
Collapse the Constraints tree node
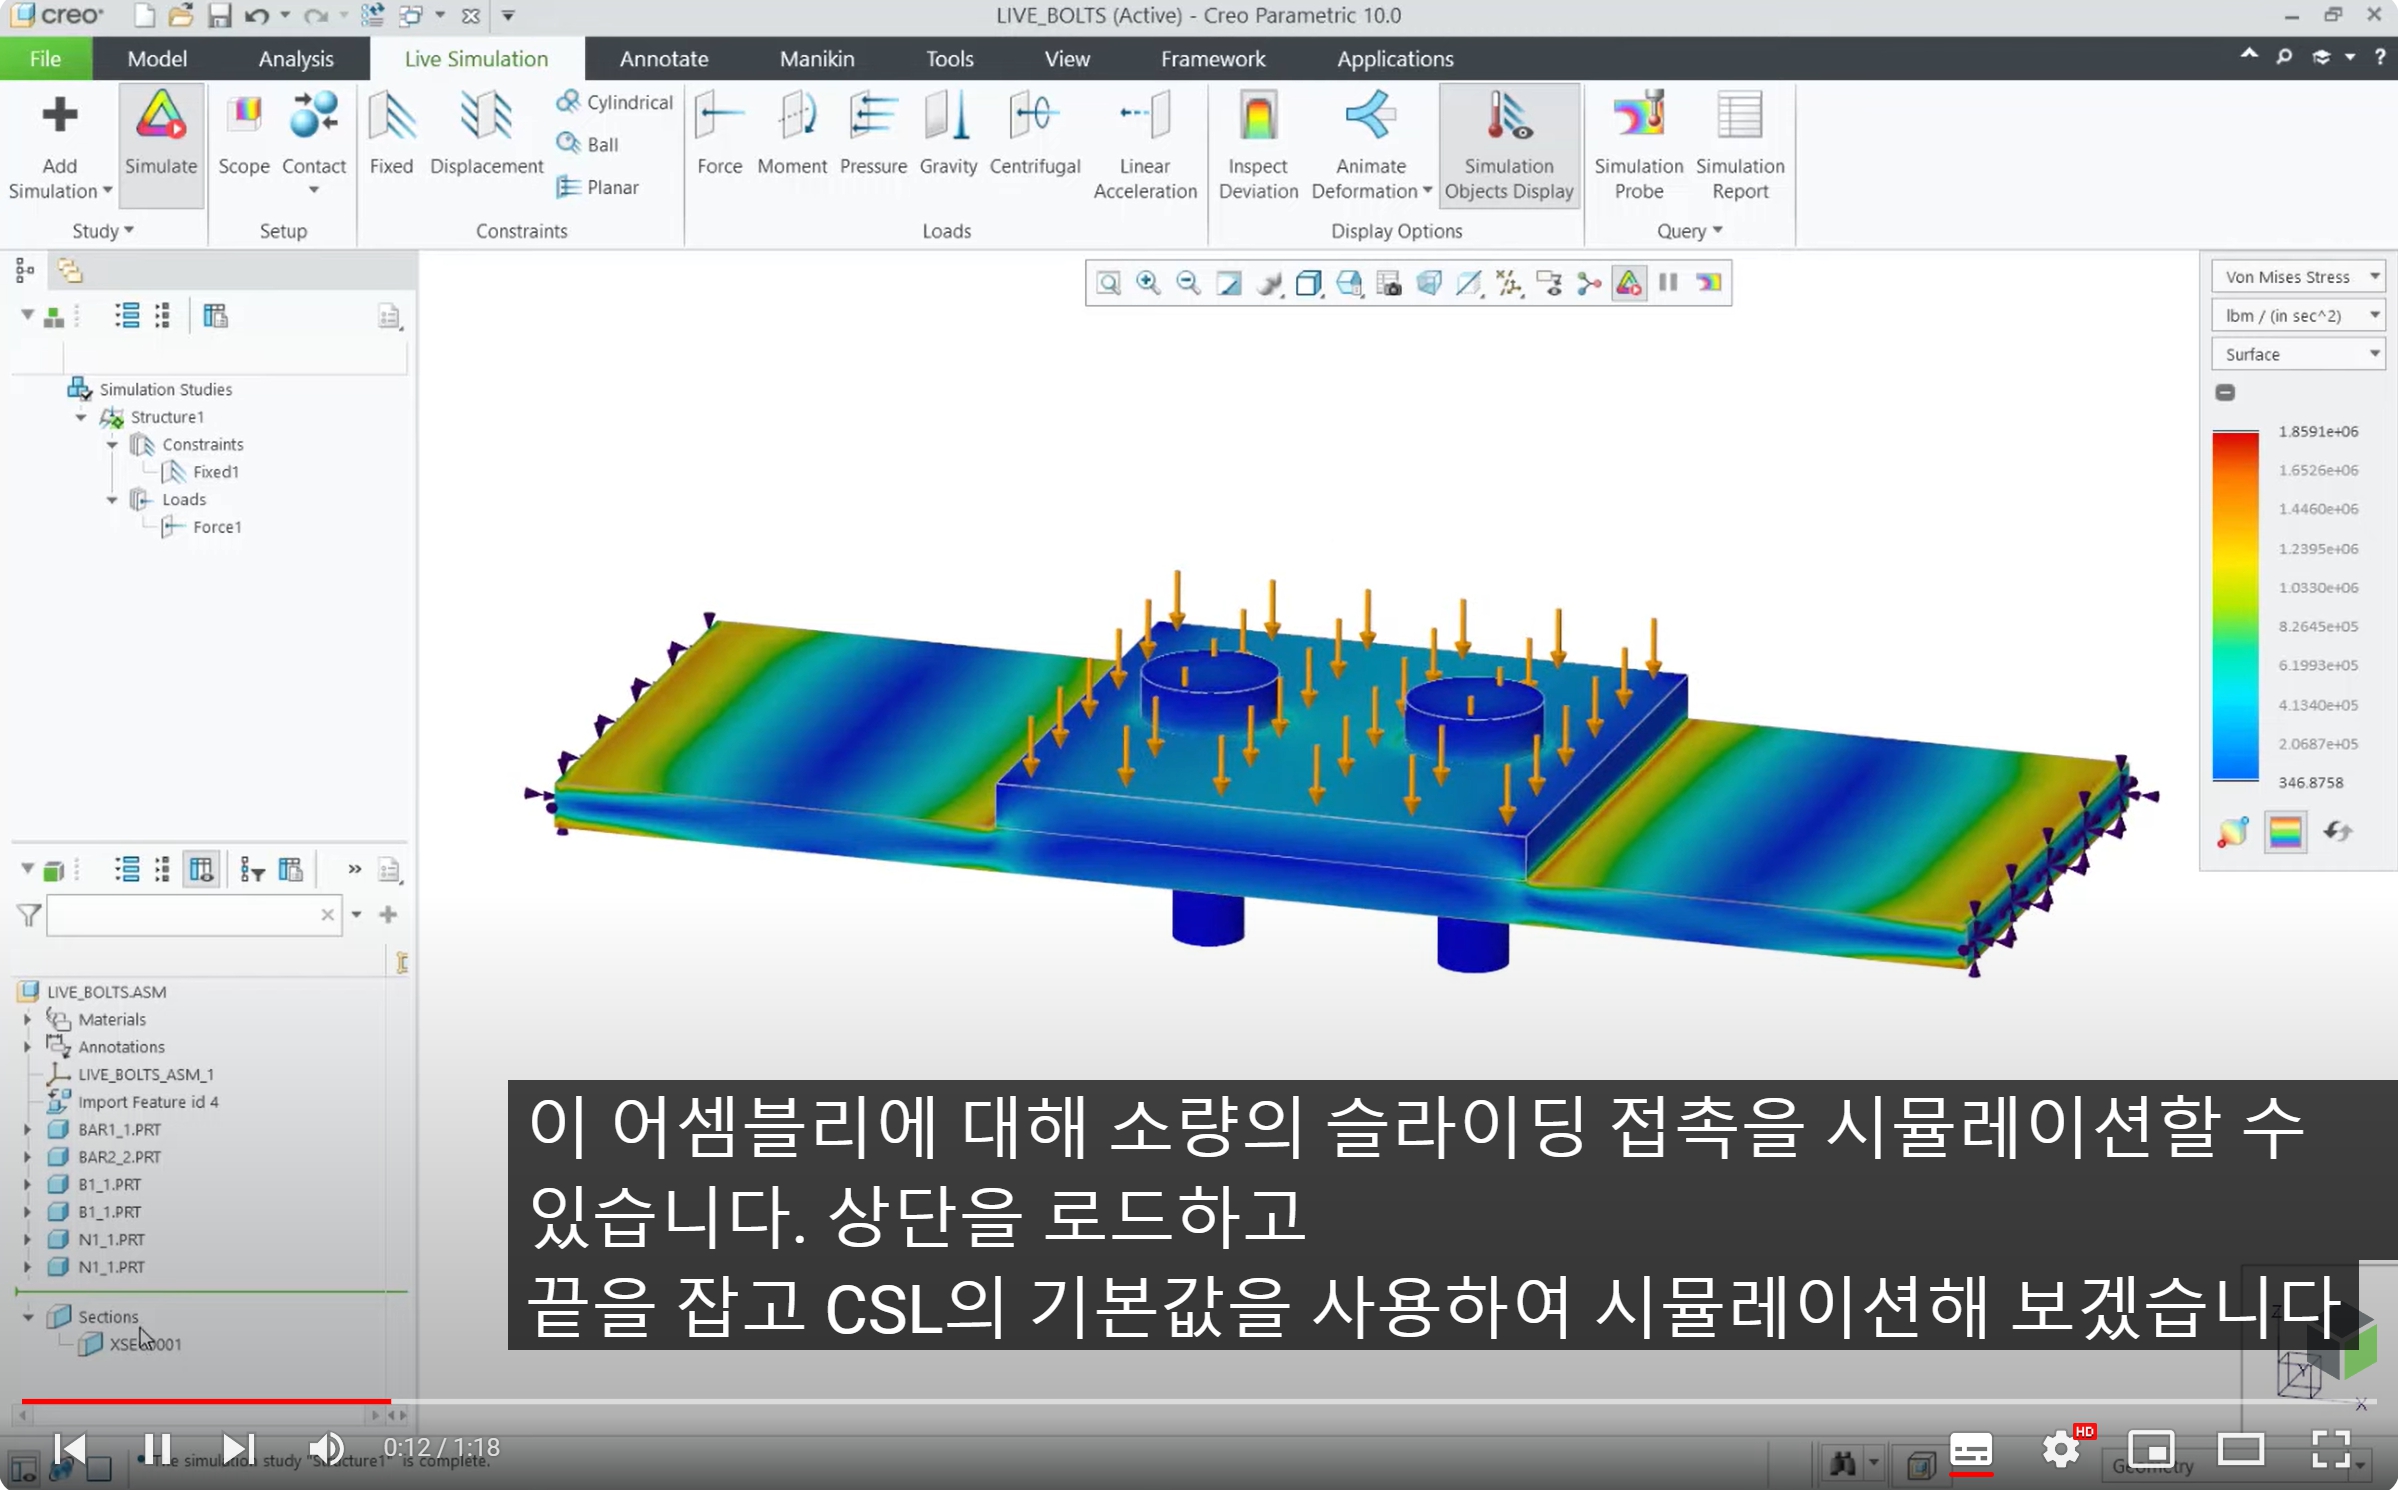point(112,445)
